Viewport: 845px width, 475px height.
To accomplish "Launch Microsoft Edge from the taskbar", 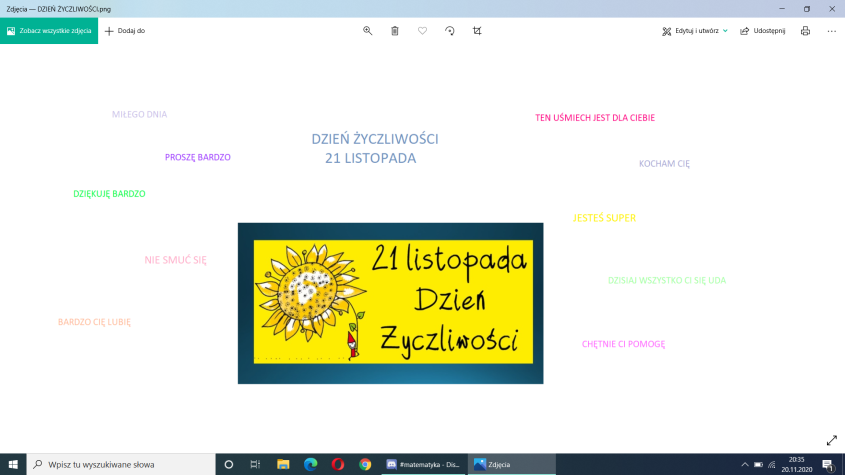I will (x=310, y=464).
